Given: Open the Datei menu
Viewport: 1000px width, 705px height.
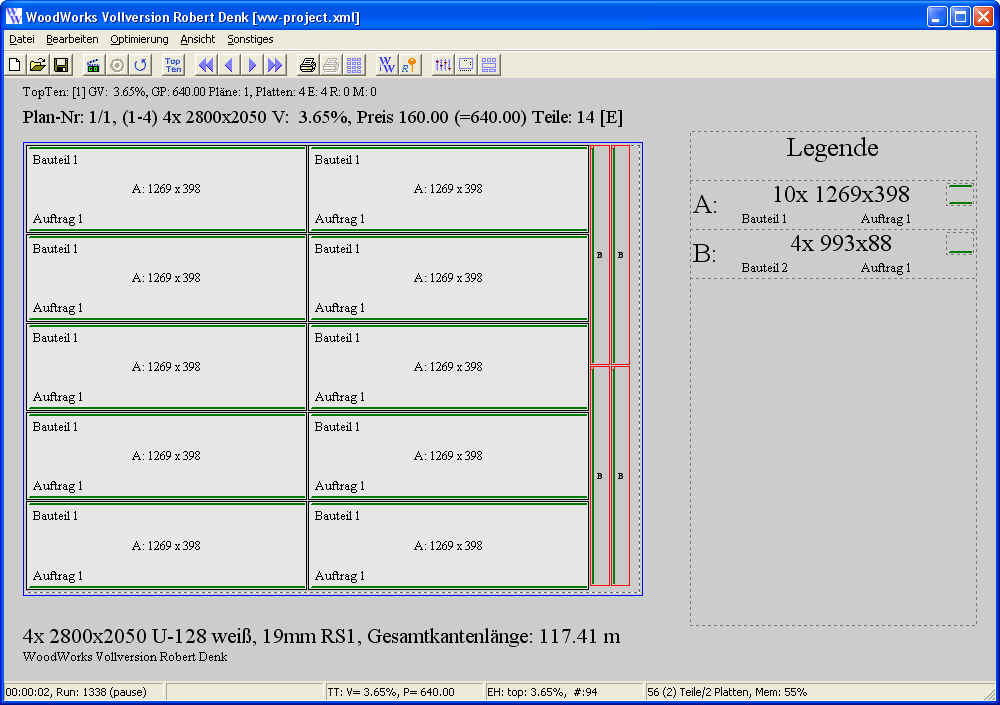Looking at the screenshot, I should pos(21,39).
